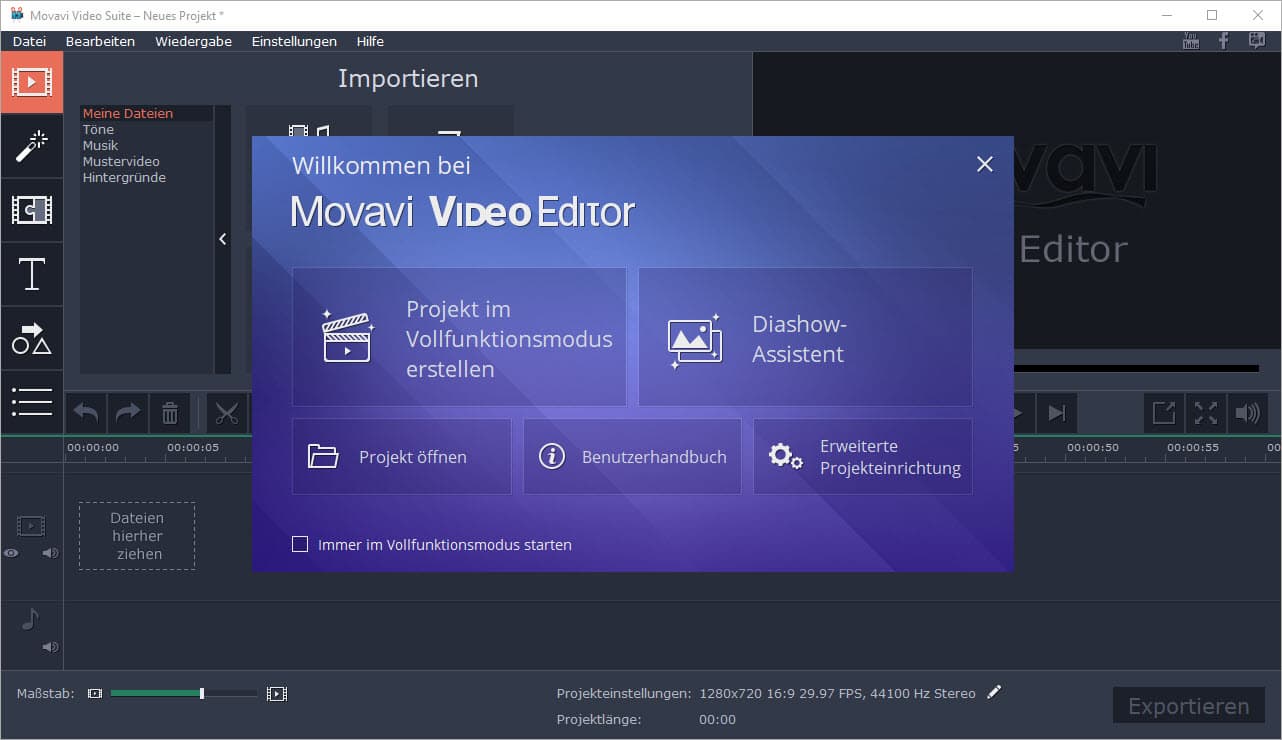Open the Einstellungen menu

(294, 41)
